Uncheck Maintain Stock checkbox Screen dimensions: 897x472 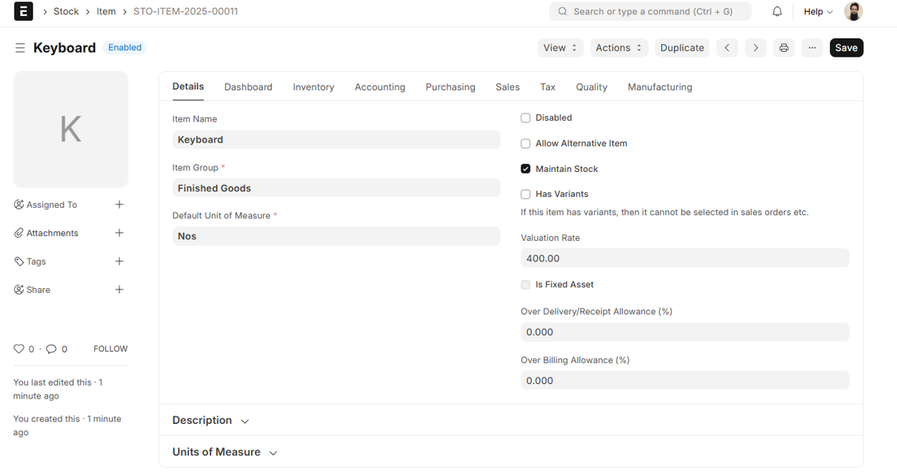(x=526, y=169)
